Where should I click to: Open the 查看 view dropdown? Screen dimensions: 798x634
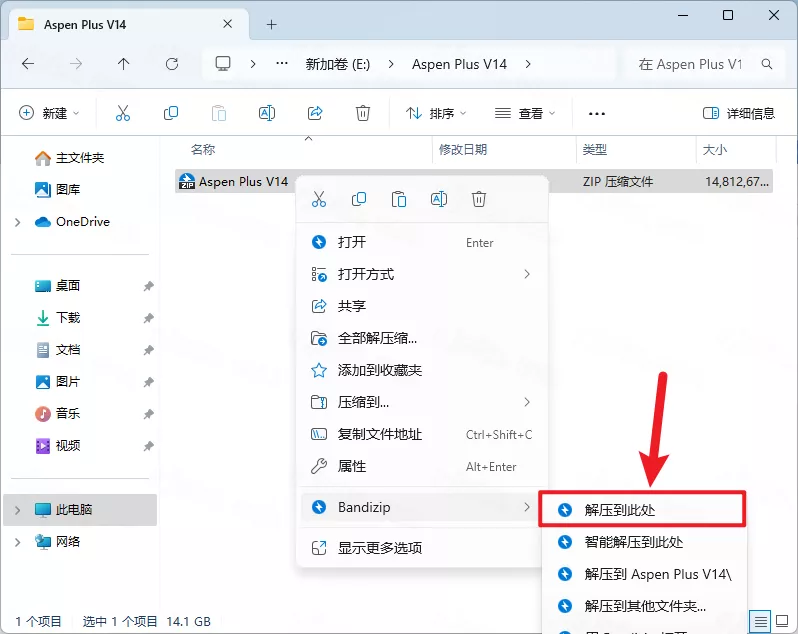pyautogui.click(x=525, y=113)
